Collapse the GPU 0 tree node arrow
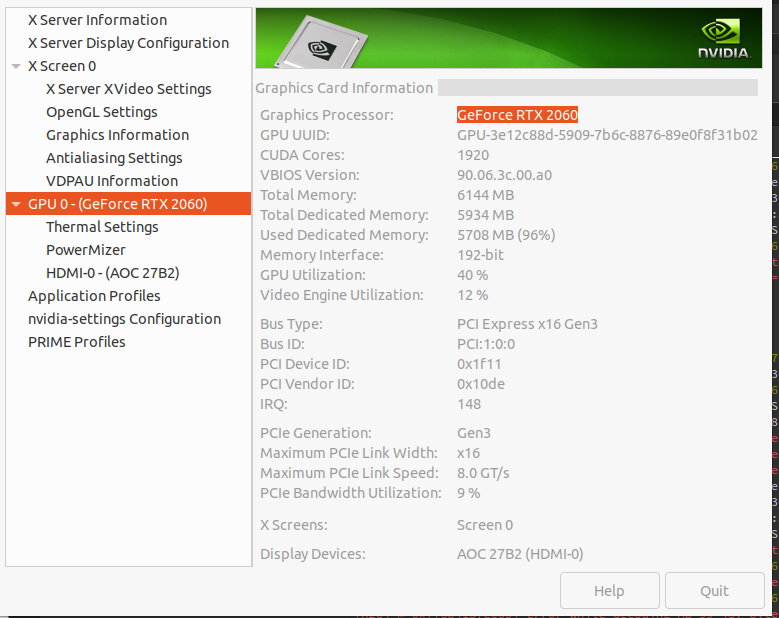 [16, 204]
